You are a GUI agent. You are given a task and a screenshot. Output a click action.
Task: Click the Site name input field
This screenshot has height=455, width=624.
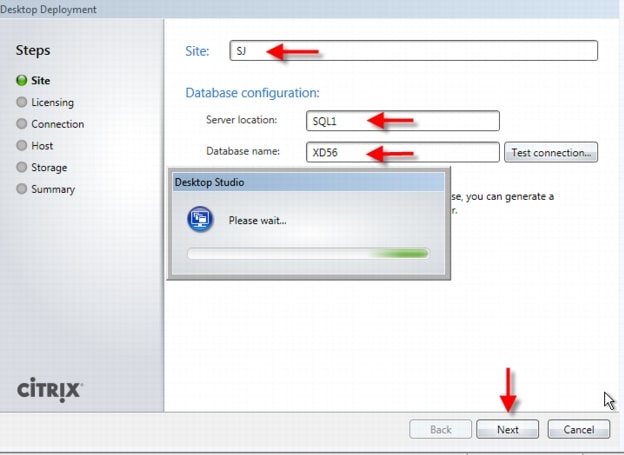click(413, 51)
